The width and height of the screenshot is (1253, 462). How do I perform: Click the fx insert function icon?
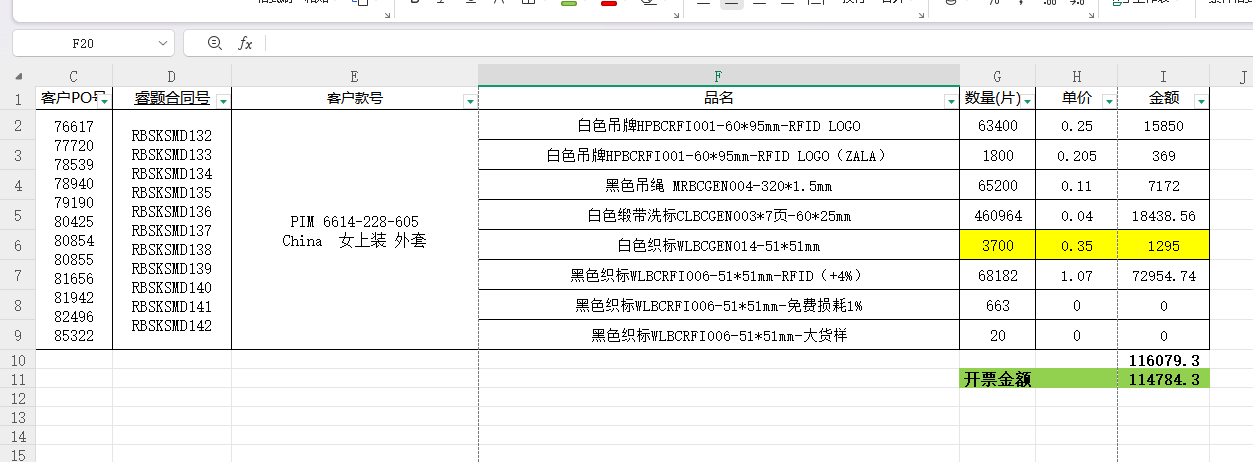[245, 43]
